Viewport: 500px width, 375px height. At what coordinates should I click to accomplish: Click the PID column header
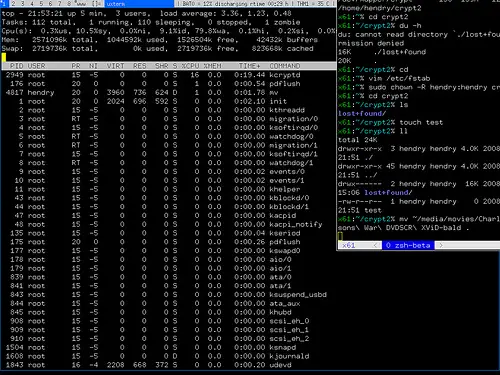click(x=16, y=66)
